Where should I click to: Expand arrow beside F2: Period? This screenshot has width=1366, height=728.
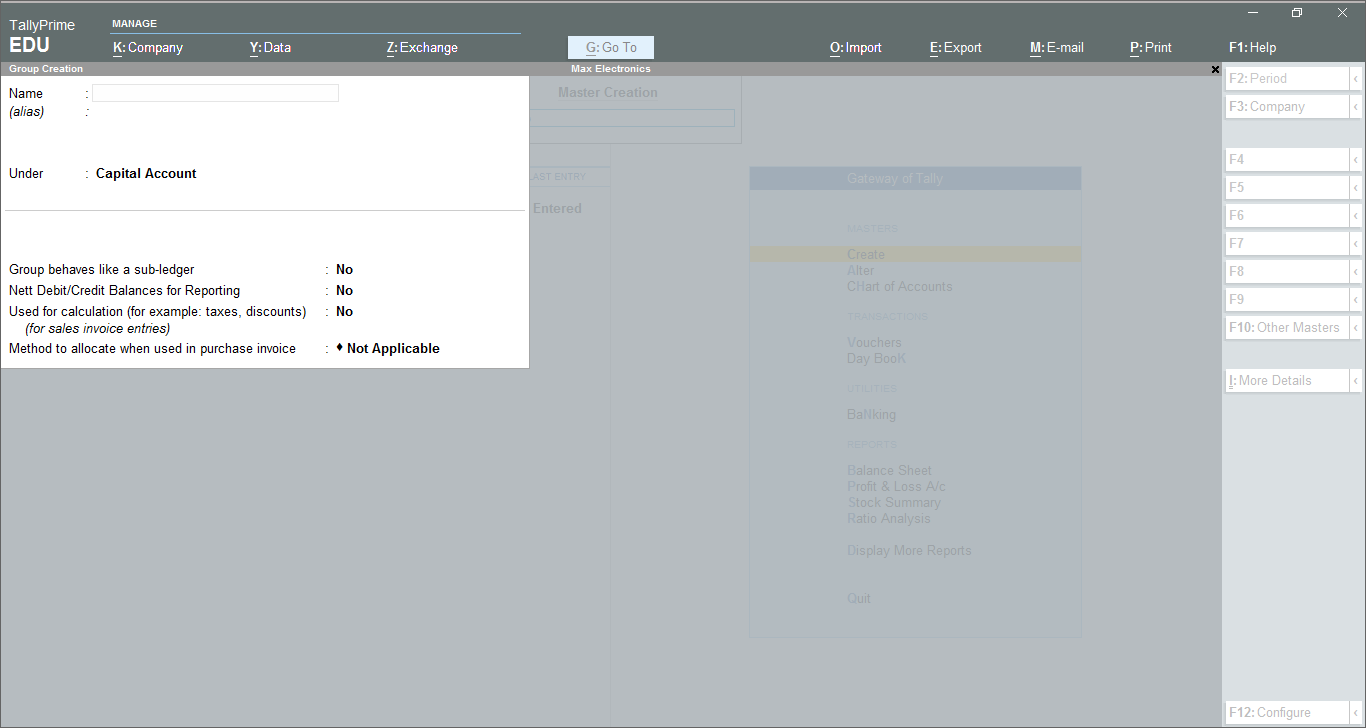1356,78
